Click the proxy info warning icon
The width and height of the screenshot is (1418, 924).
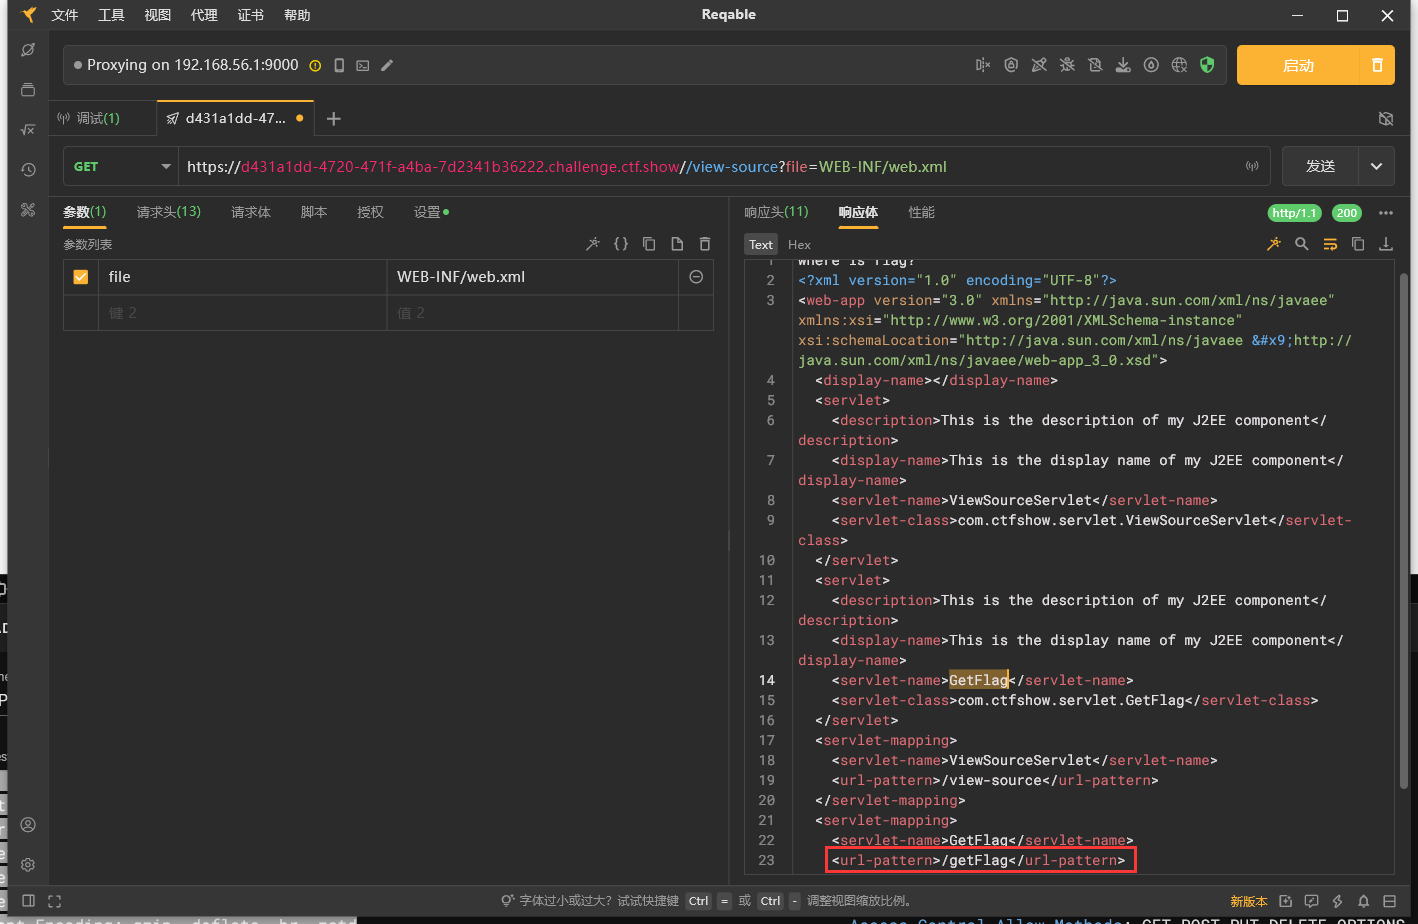(x=315, y=65)
